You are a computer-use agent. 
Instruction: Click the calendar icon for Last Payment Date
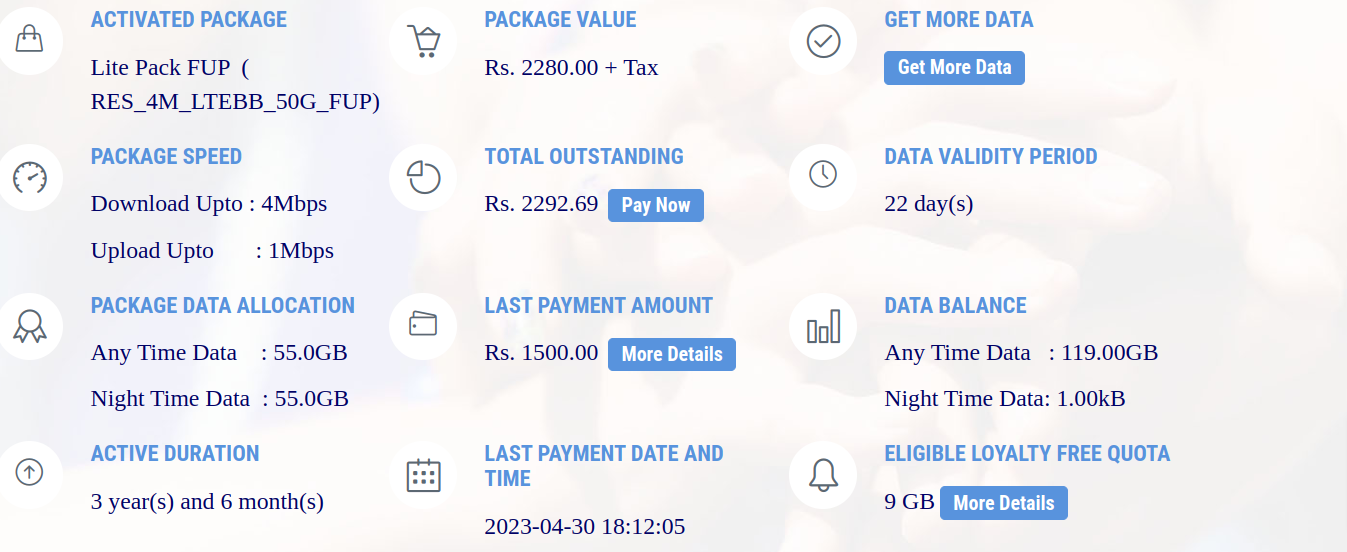coord(423,474)
